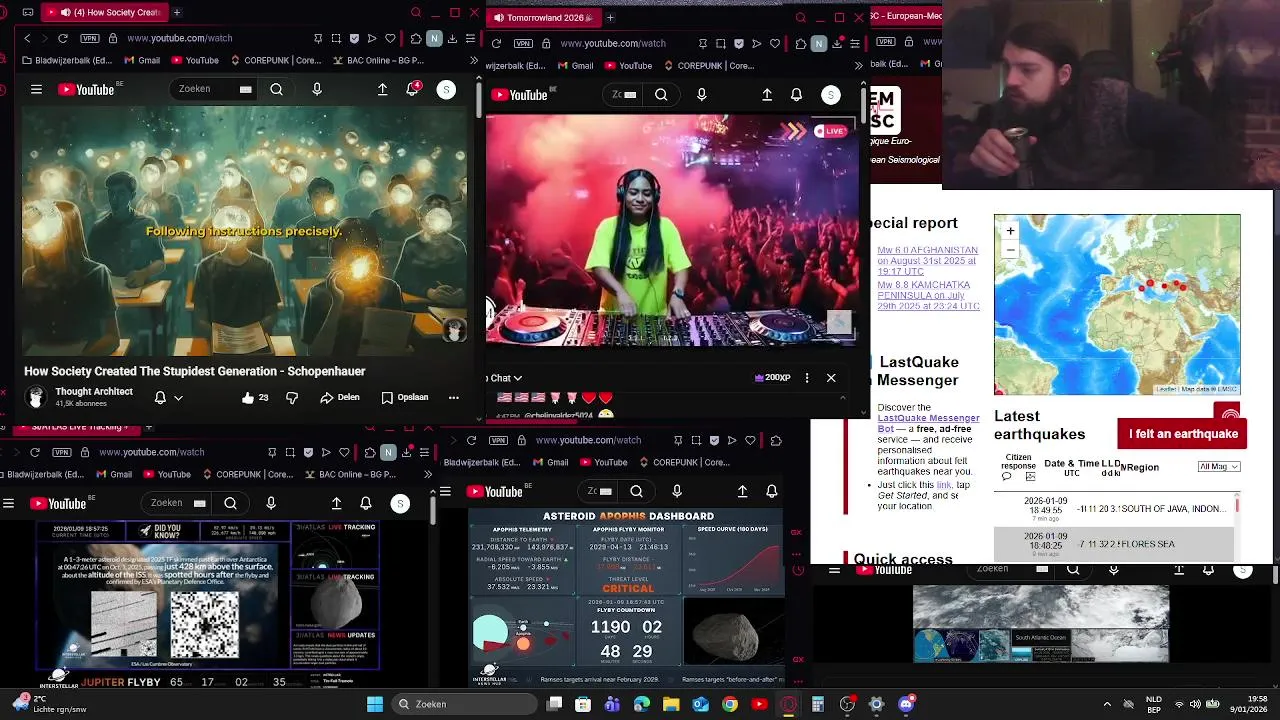Image resolution: width=1280 pixels, height=720 pixels.
Task: Click YouTube search magnifier in Tomorrowland window
Action: (661, 95)
